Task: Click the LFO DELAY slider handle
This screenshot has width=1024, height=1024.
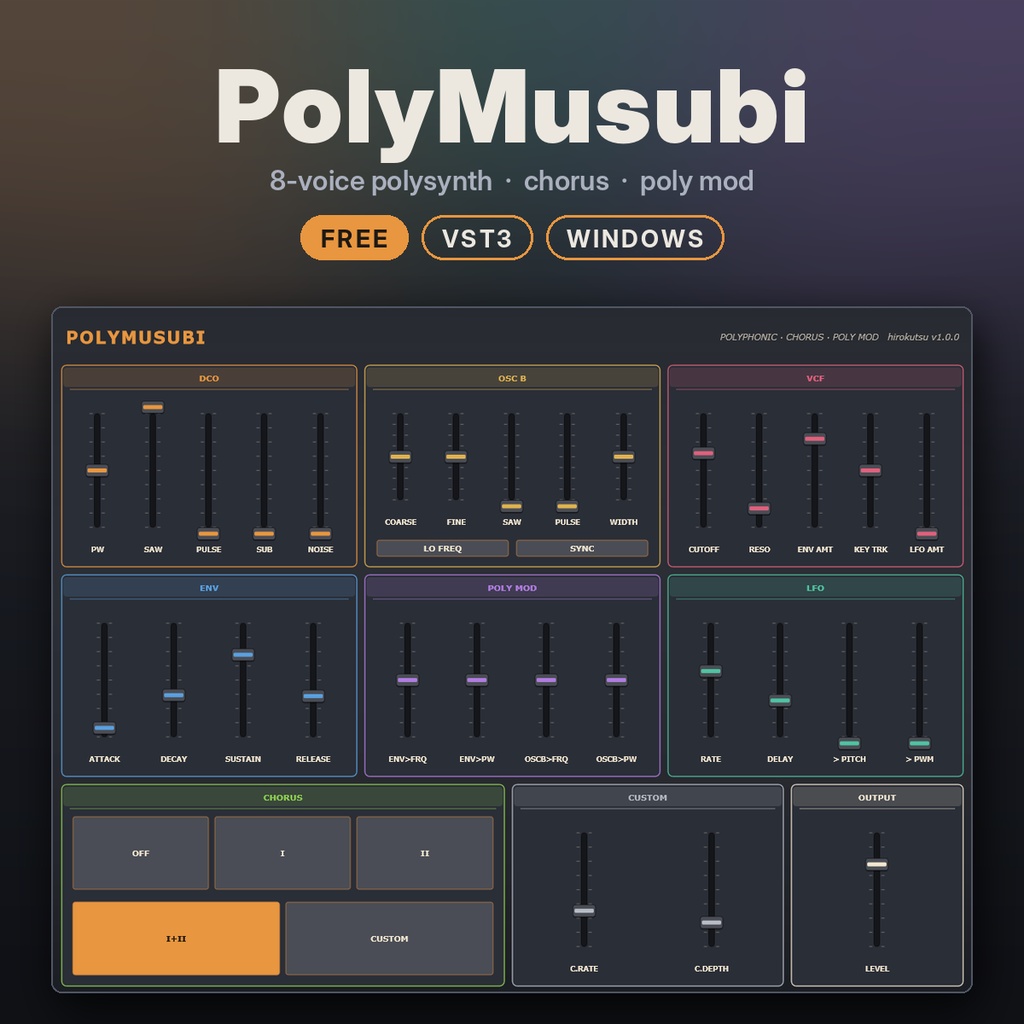Action: [x=780, y=700]
